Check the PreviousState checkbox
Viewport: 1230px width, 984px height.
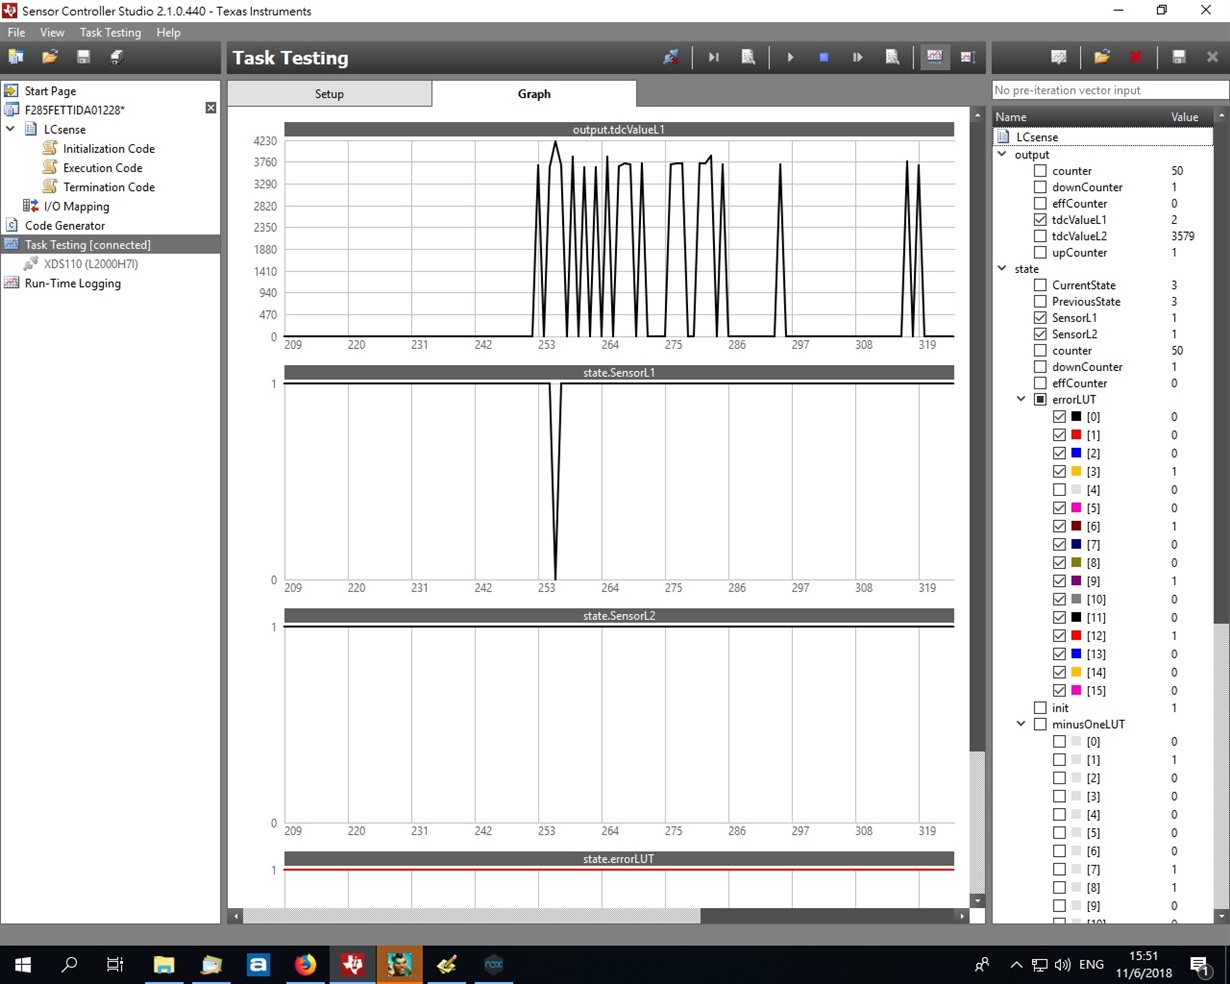(1040, 301)
